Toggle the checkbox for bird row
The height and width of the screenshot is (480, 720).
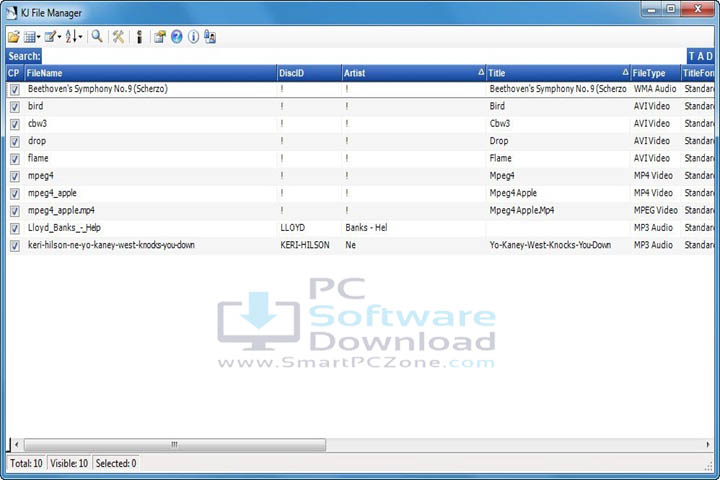15,107
